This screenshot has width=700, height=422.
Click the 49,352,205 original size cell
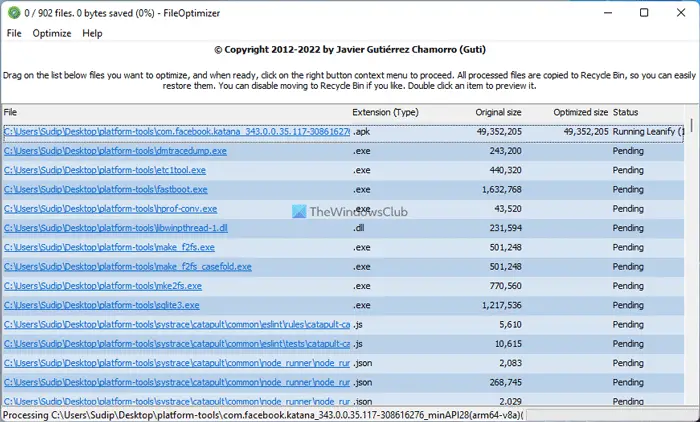click(499, 131)
